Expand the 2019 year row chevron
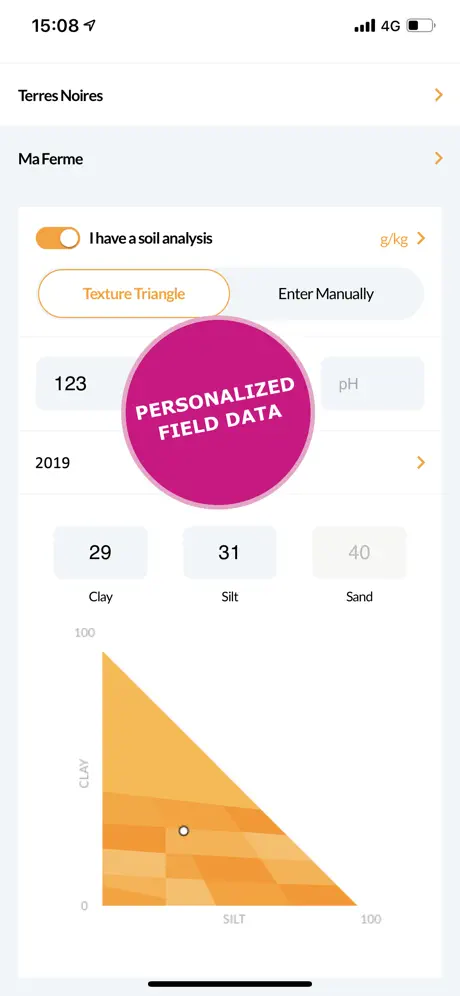460x996 pixels. coord(421,462)
